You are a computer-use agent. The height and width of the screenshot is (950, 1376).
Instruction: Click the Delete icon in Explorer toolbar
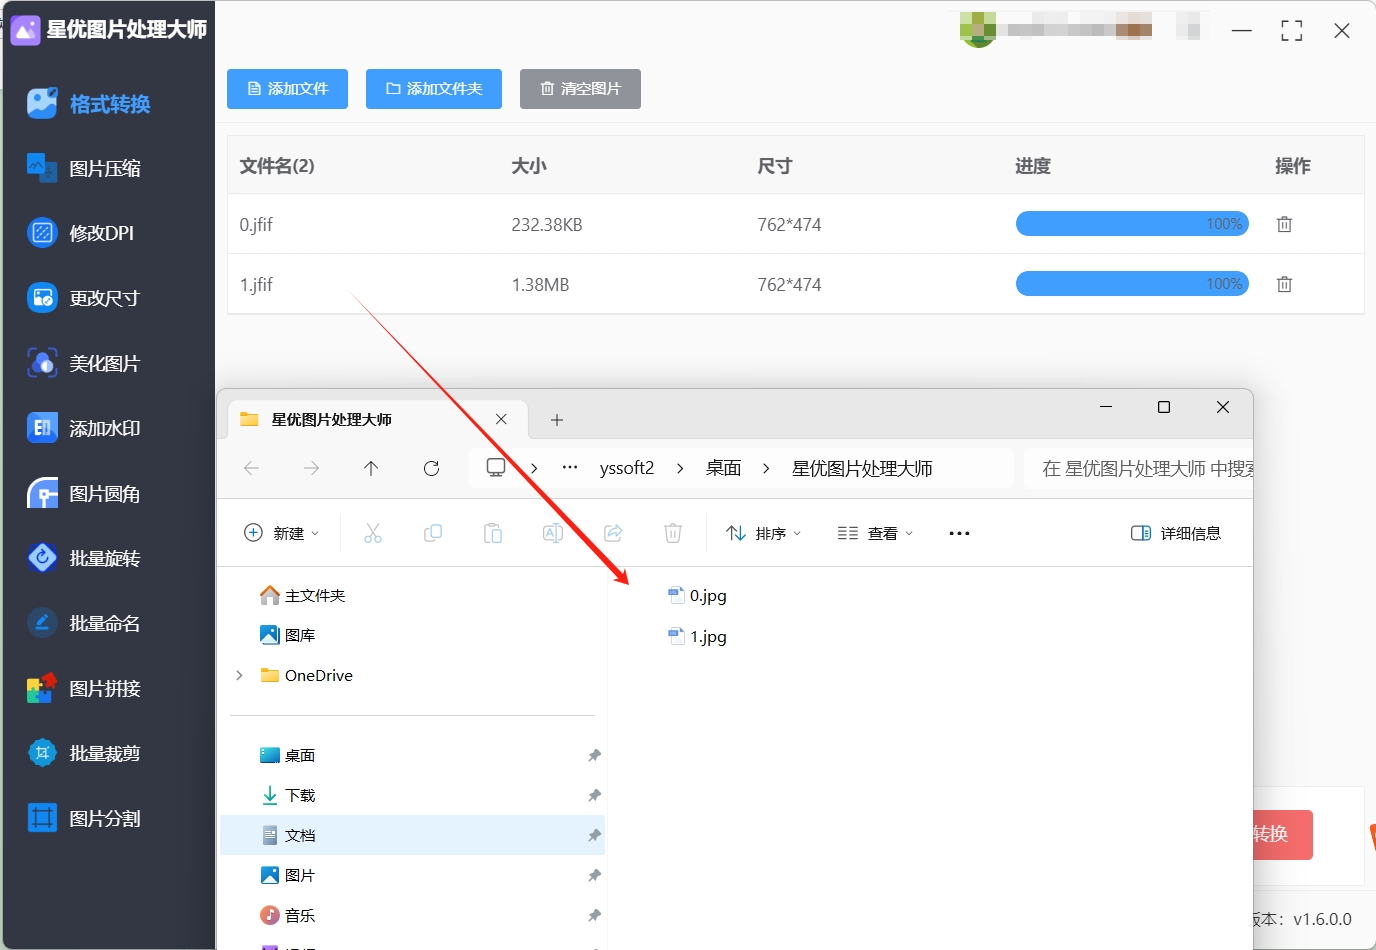point(673,533)
